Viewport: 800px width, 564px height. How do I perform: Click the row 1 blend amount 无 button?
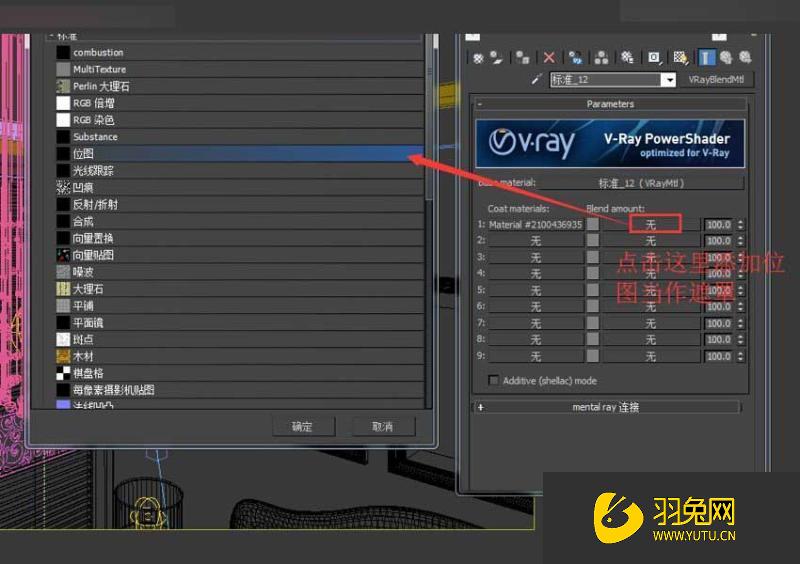[651, 225]
